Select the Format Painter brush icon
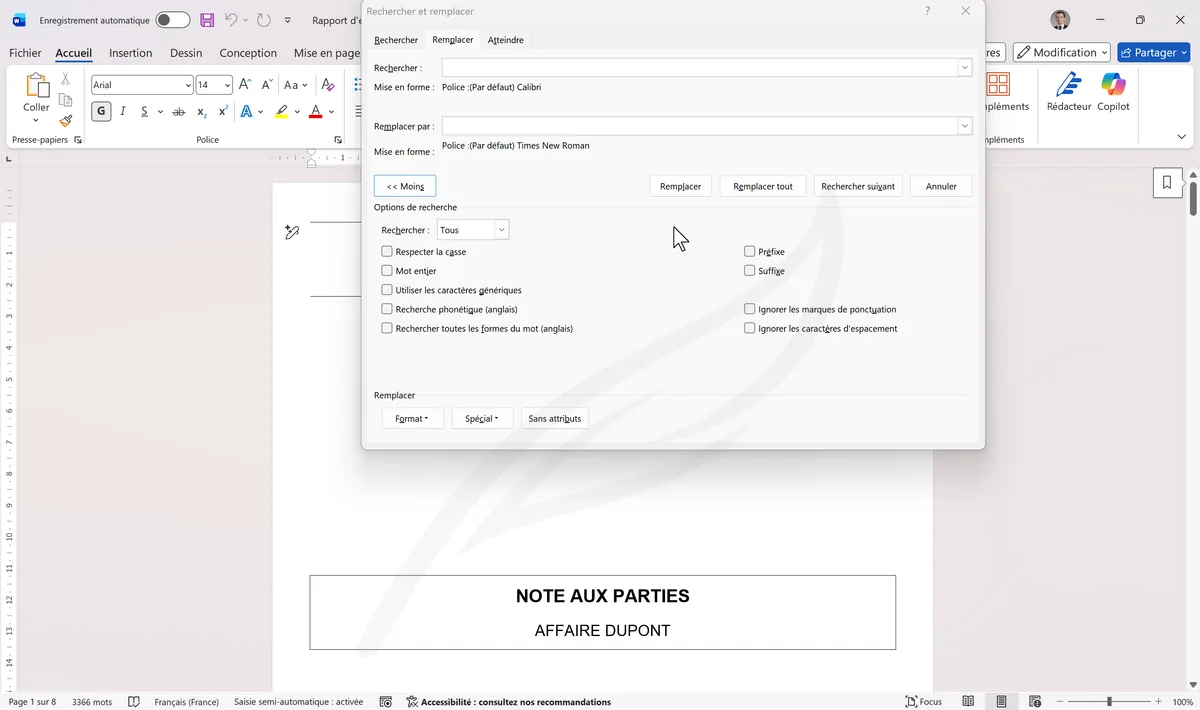 [x=65, y=121]
